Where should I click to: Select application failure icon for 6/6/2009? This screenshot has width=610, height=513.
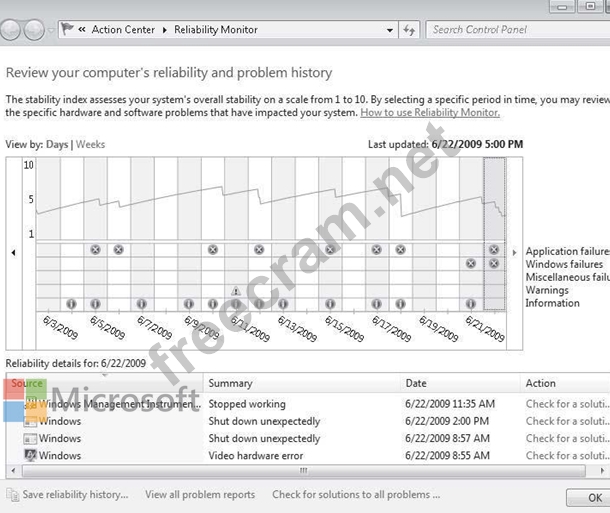pos(119,250)
